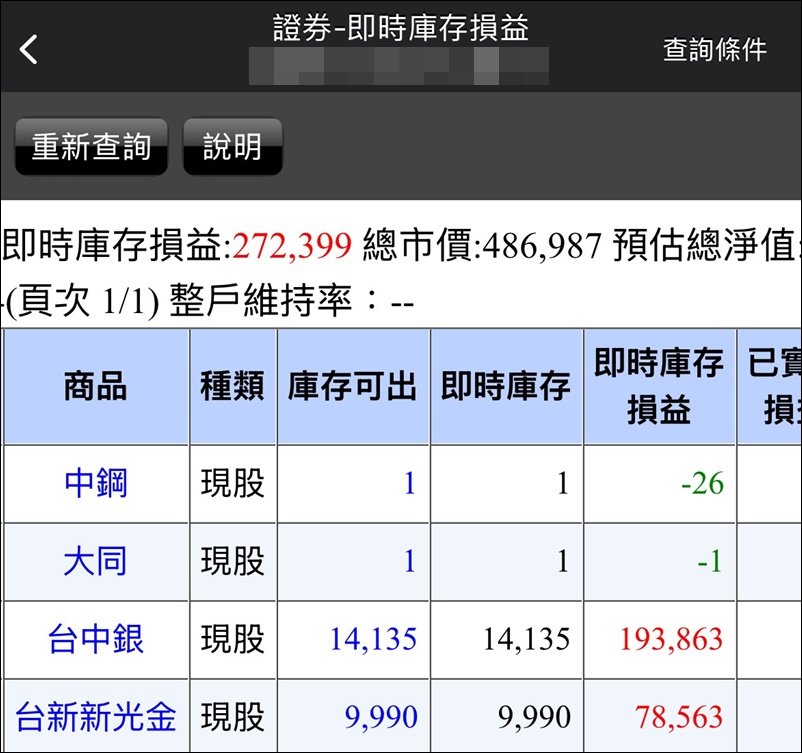Image resolution: width=802 pixels, height=753 pixels.
Task: Tap the 即時庫存損益 column header
Action: click(656, 387)
